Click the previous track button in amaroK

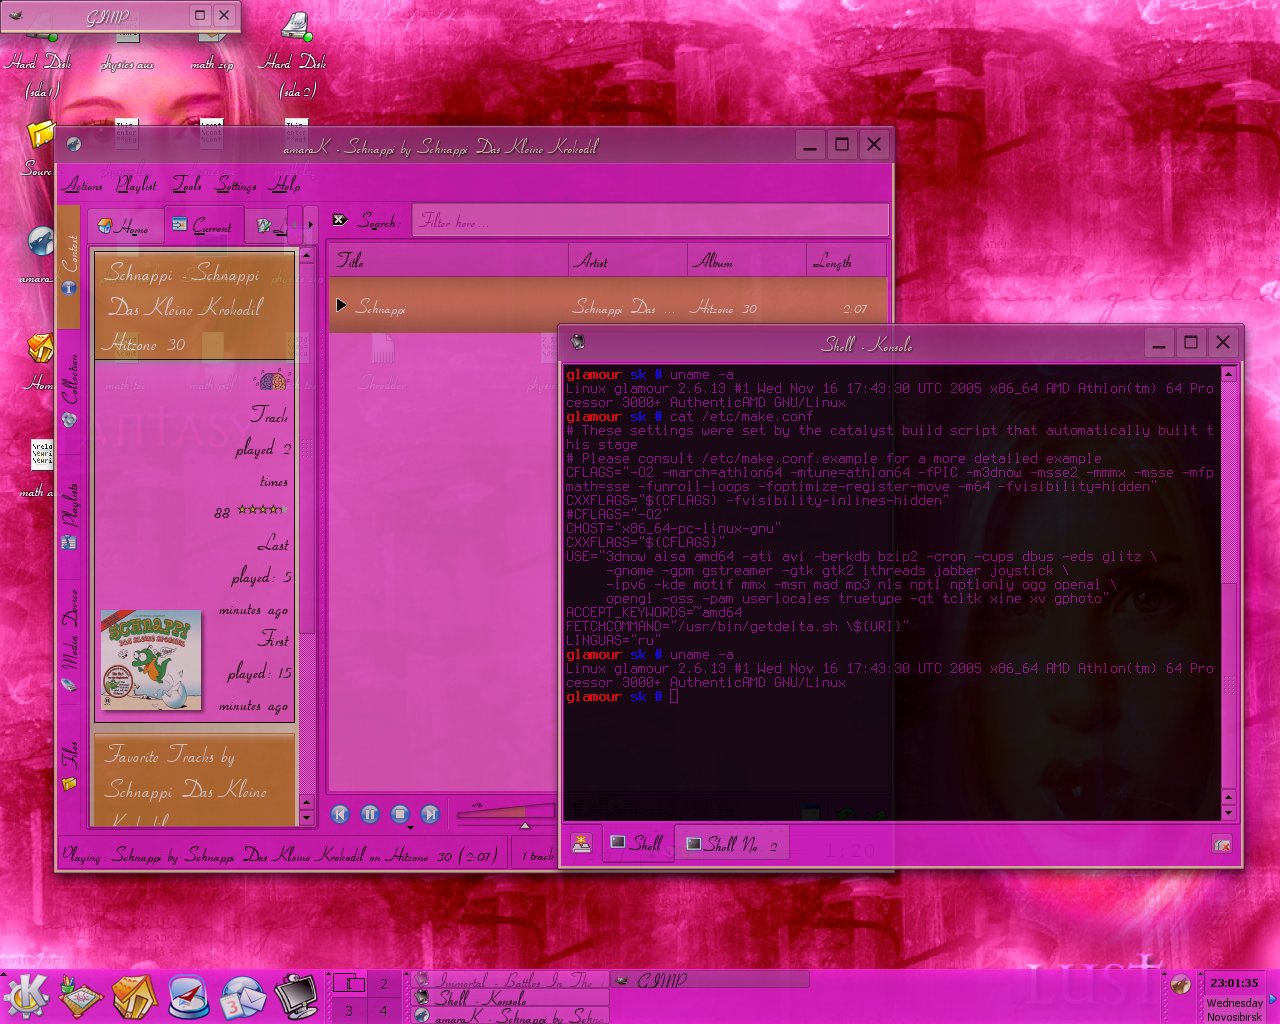pos(340,814)
